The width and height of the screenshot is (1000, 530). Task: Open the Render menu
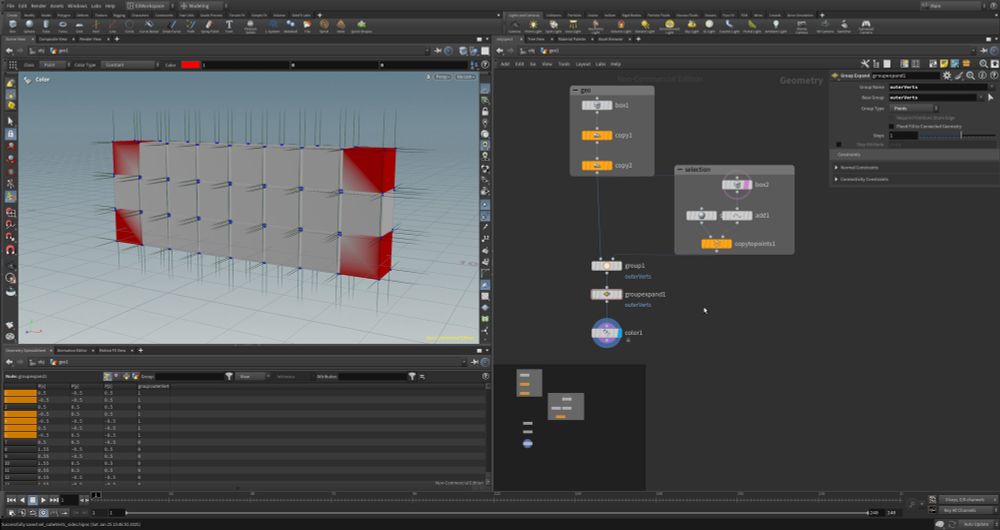pyautogui.click(x=39, y=6)
